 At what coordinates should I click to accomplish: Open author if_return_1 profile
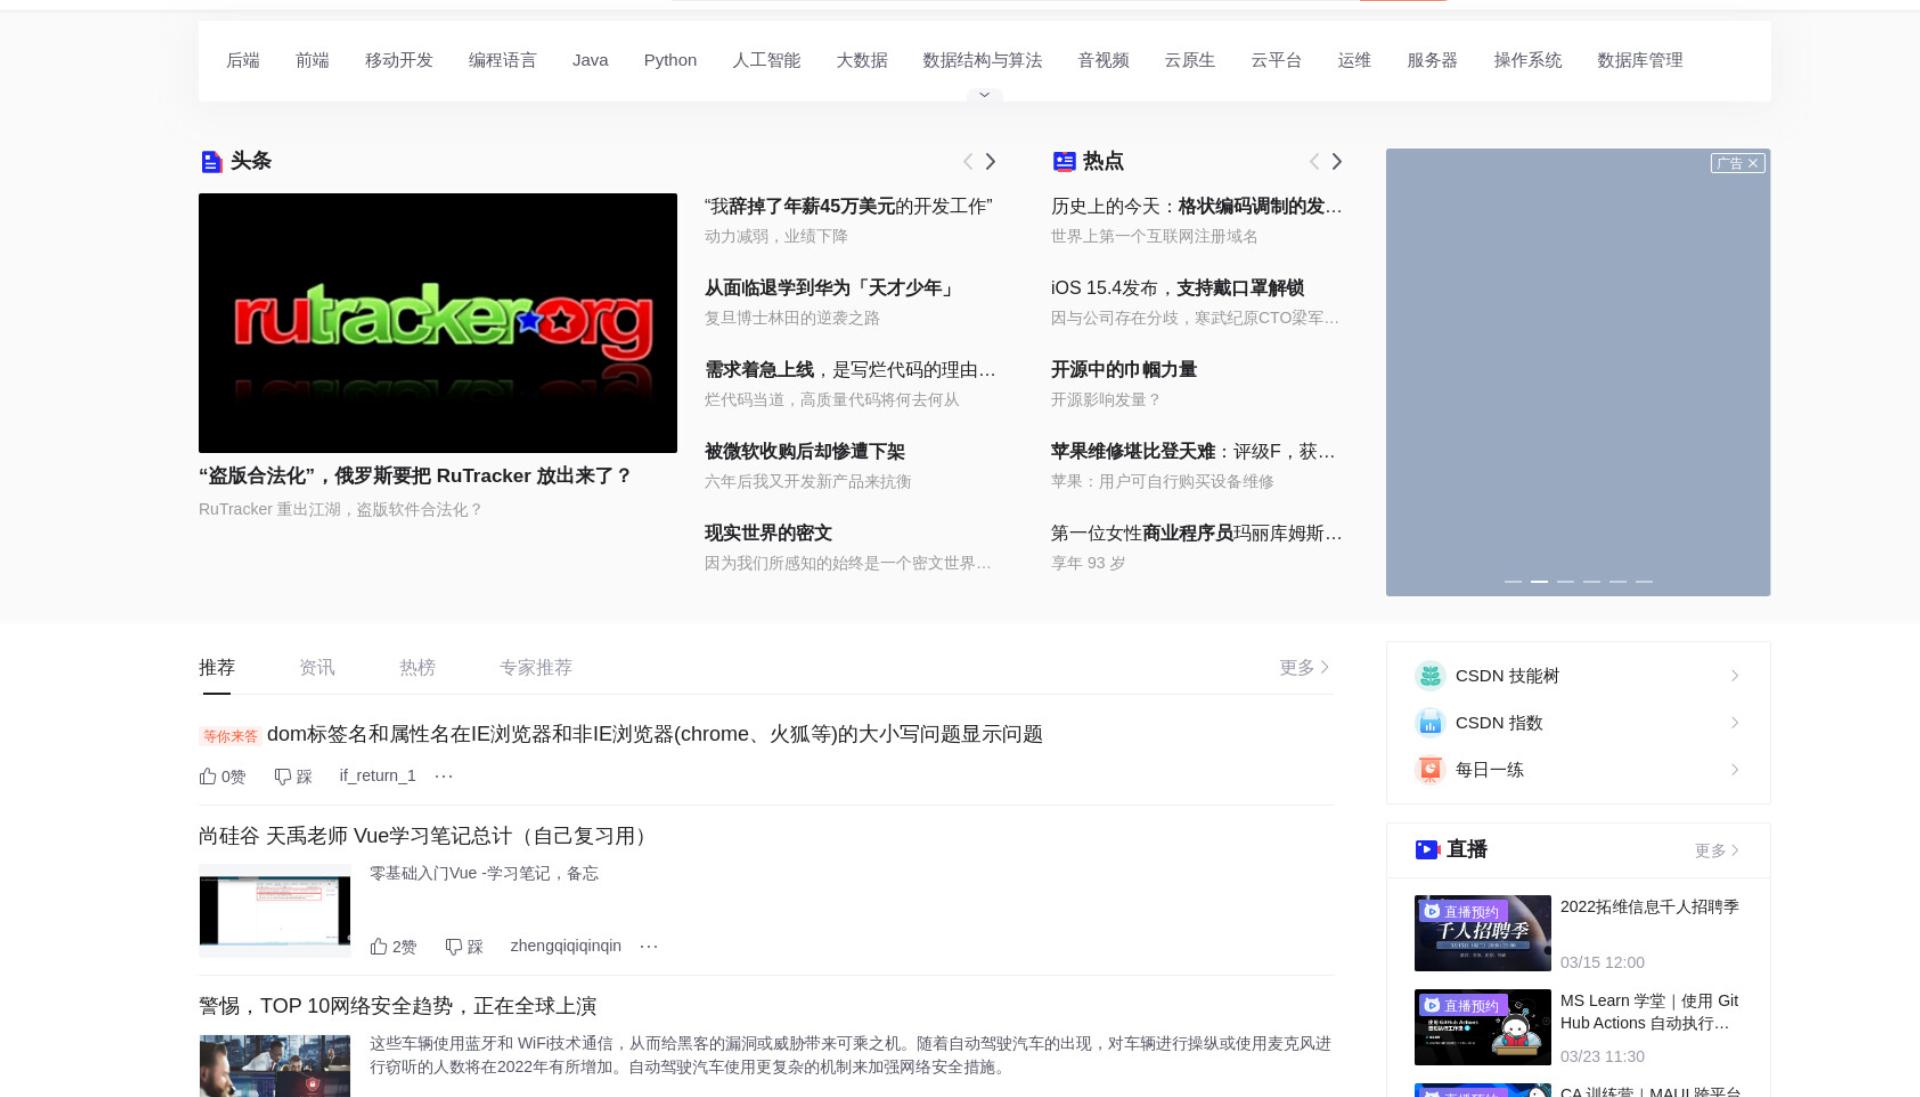click(x=377, y=776)
